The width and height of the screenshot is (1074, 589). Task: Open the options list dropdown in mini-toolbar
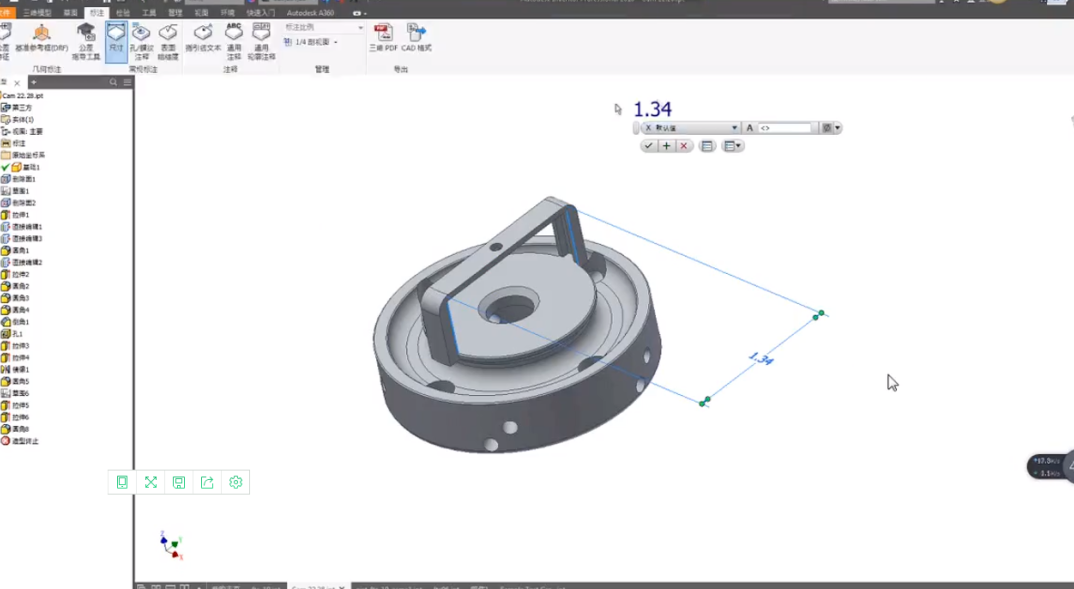click(x=732, y=146)
